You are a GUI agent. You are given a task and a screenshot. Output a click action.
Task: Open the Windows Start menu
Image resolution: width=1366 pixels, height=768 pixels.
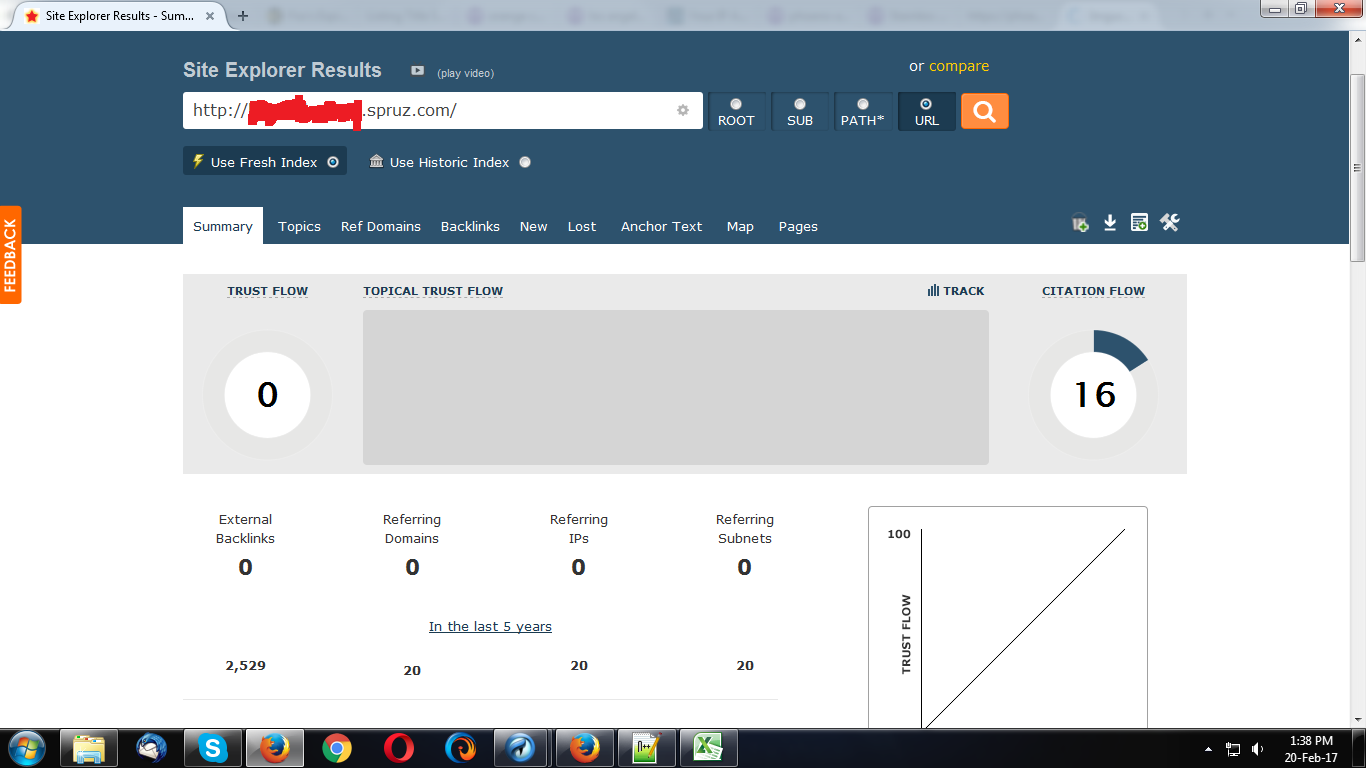(26, 748)
